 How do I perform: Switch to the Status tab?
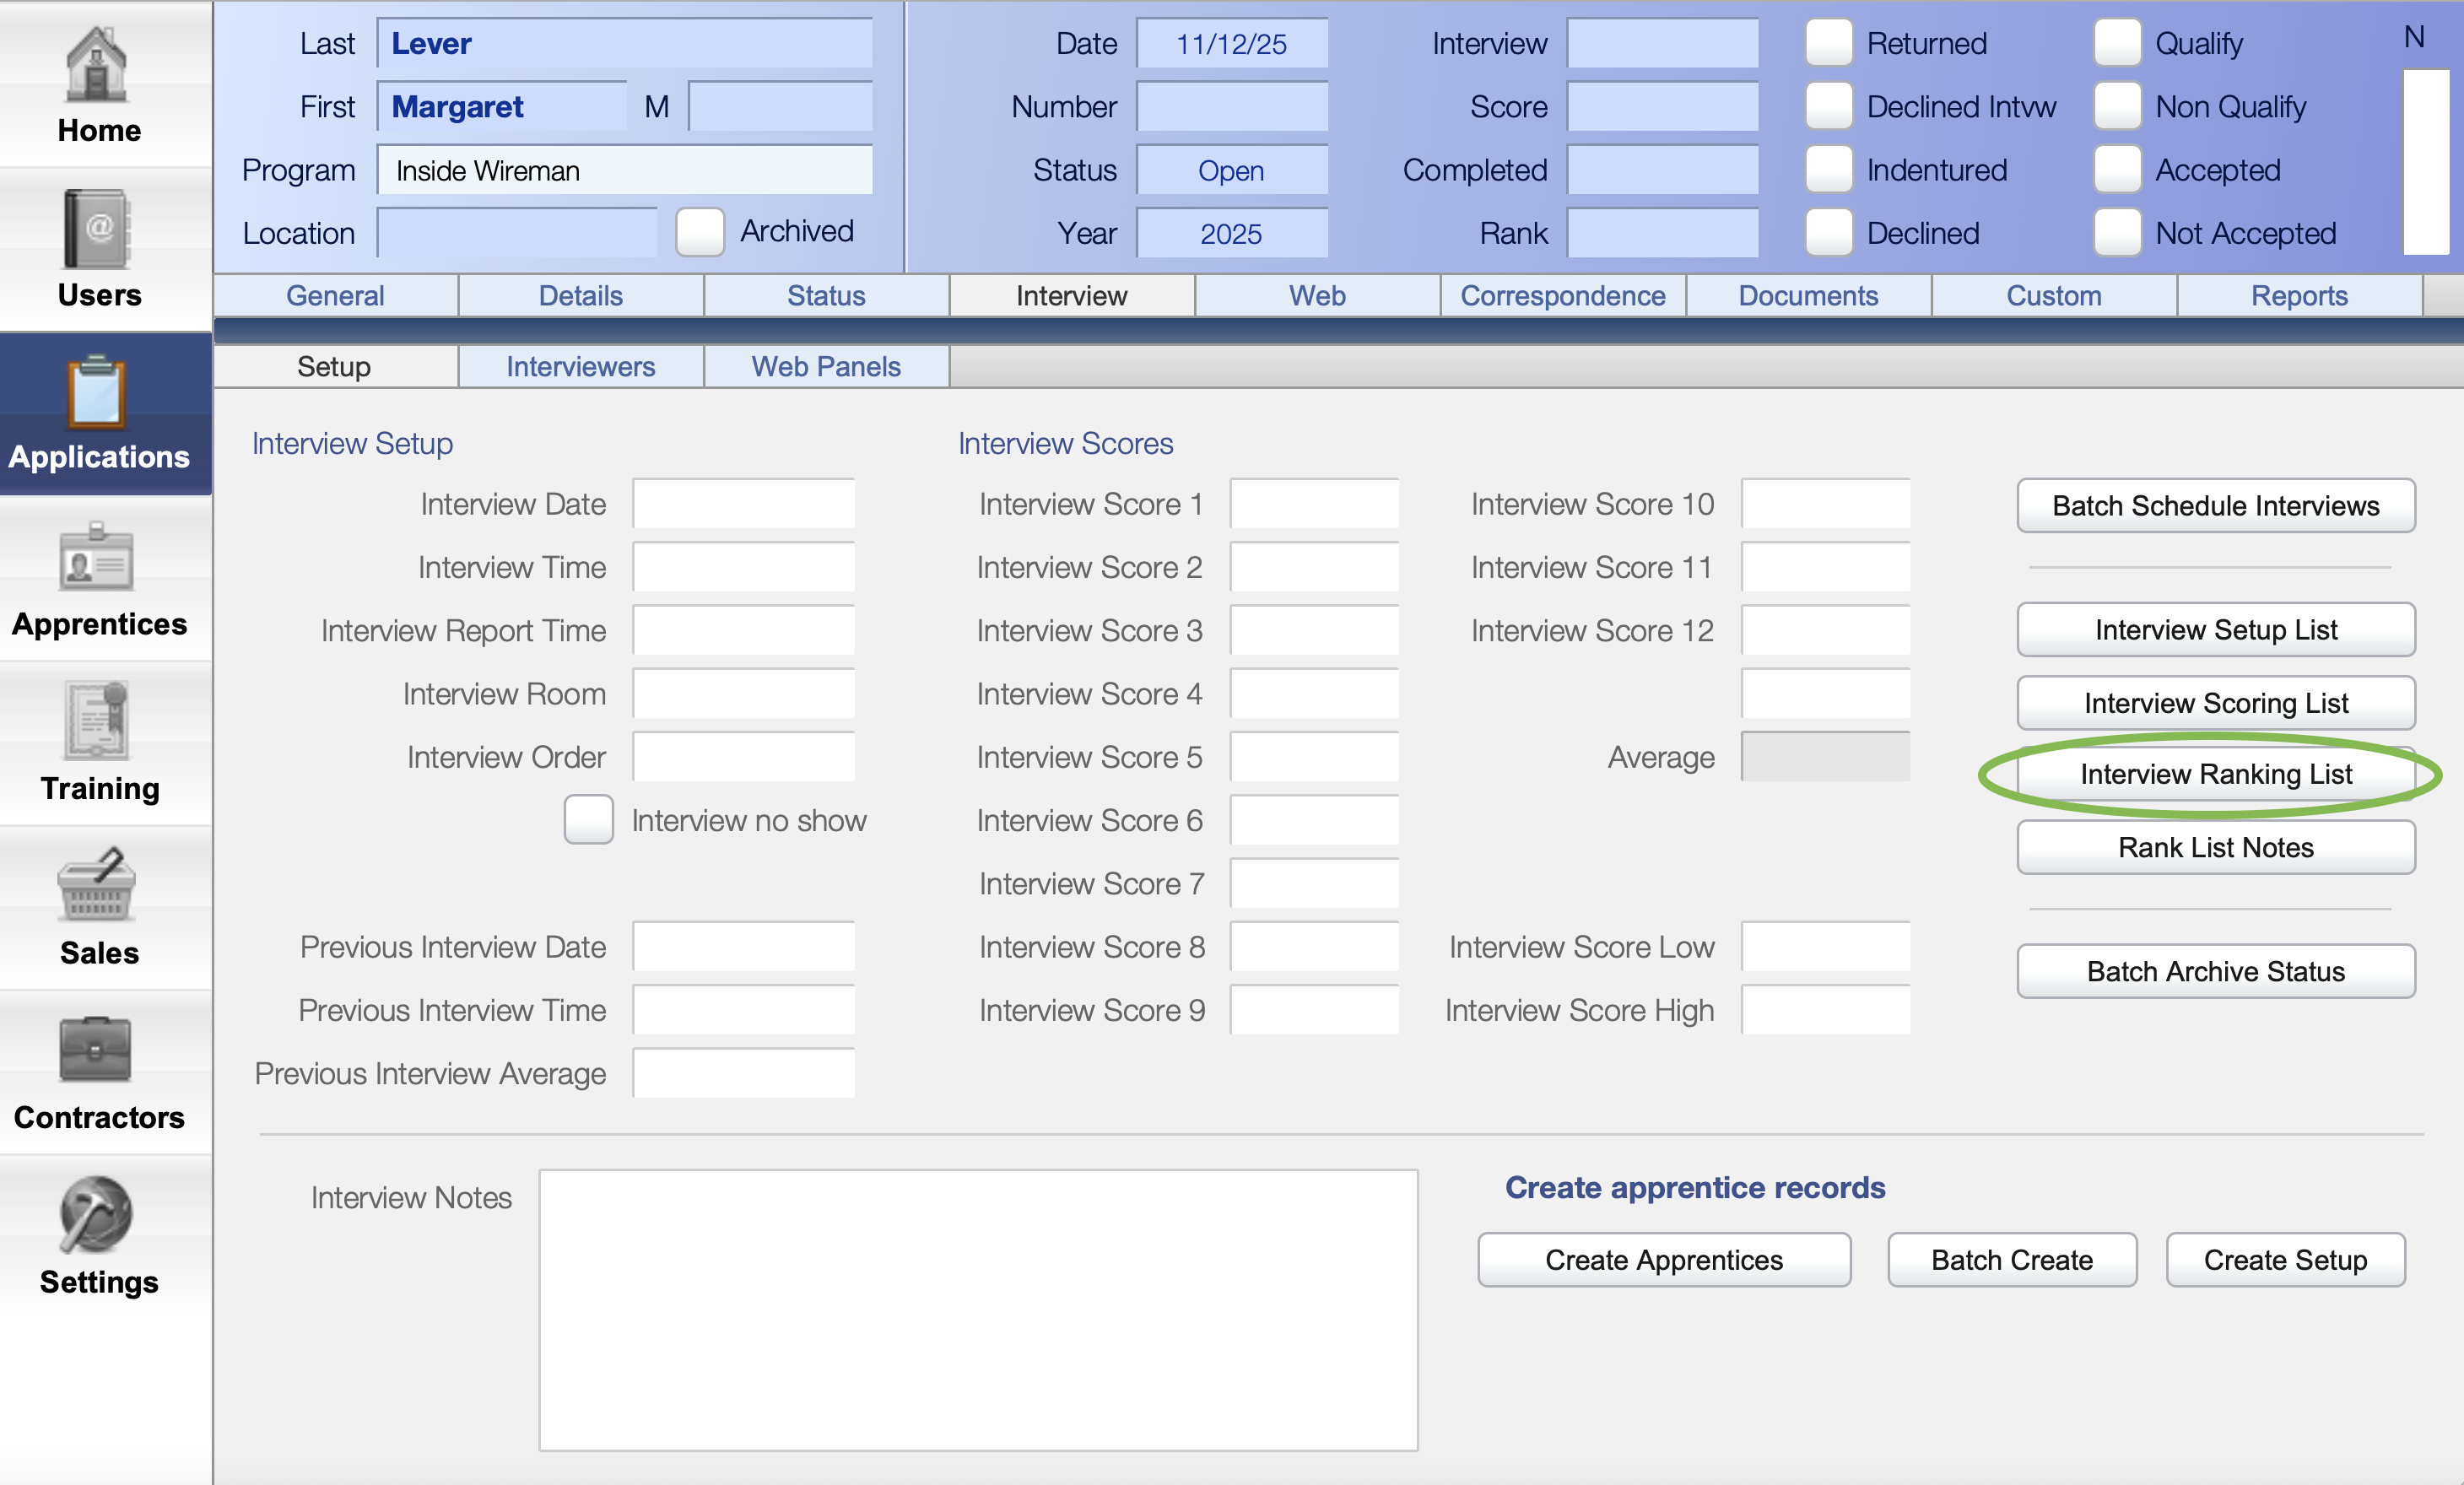(x=826, y=296)
